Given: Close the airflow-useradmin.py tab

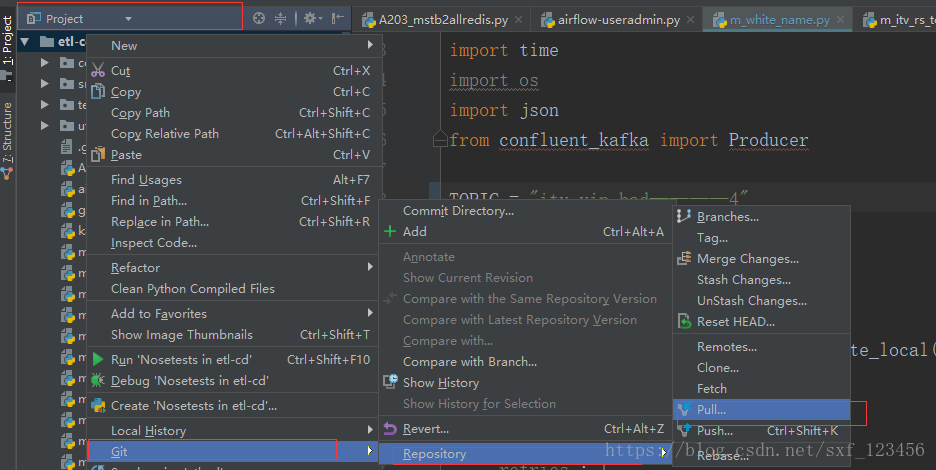Looking at the screenshot, I should [690, 20].
